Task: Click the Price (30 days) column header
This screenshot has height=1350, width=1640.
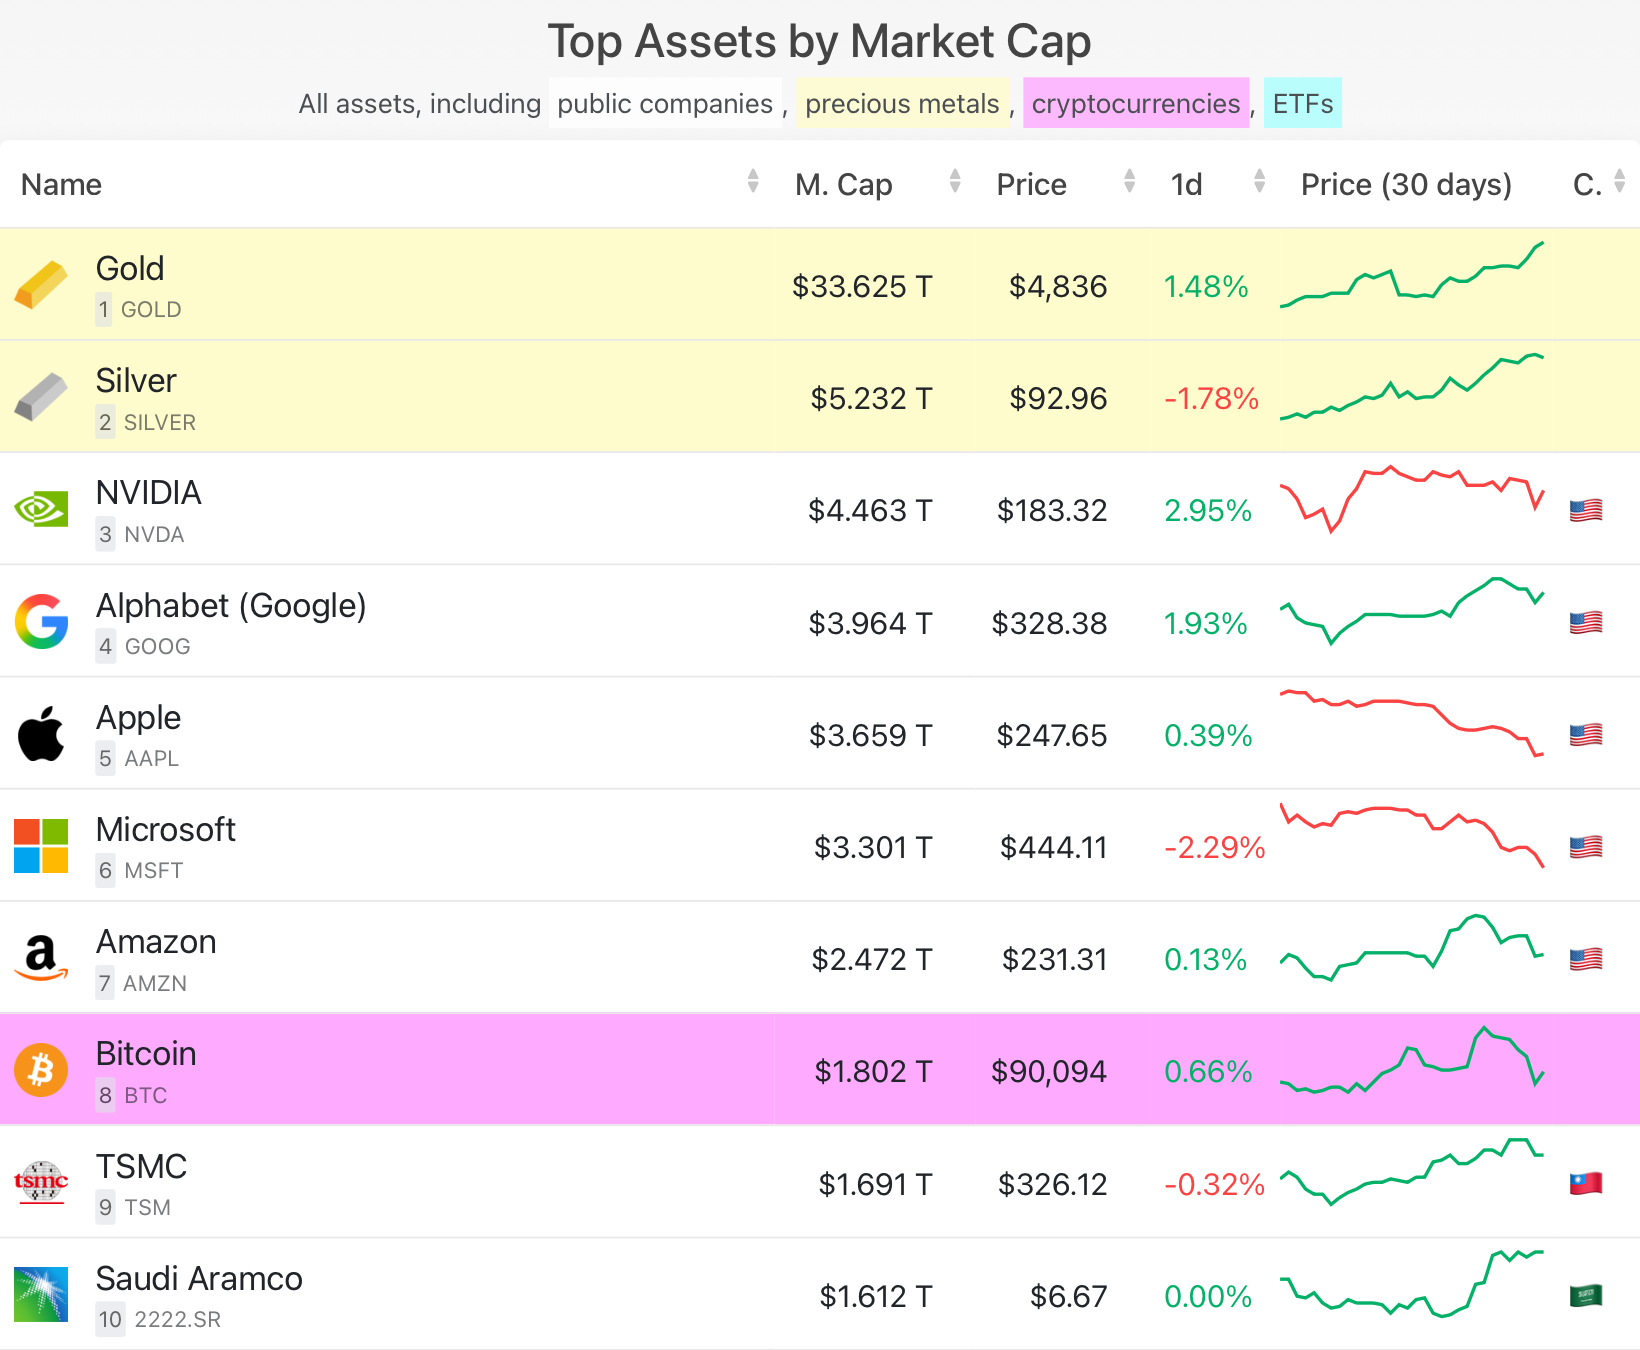Action: (1405, 185)
